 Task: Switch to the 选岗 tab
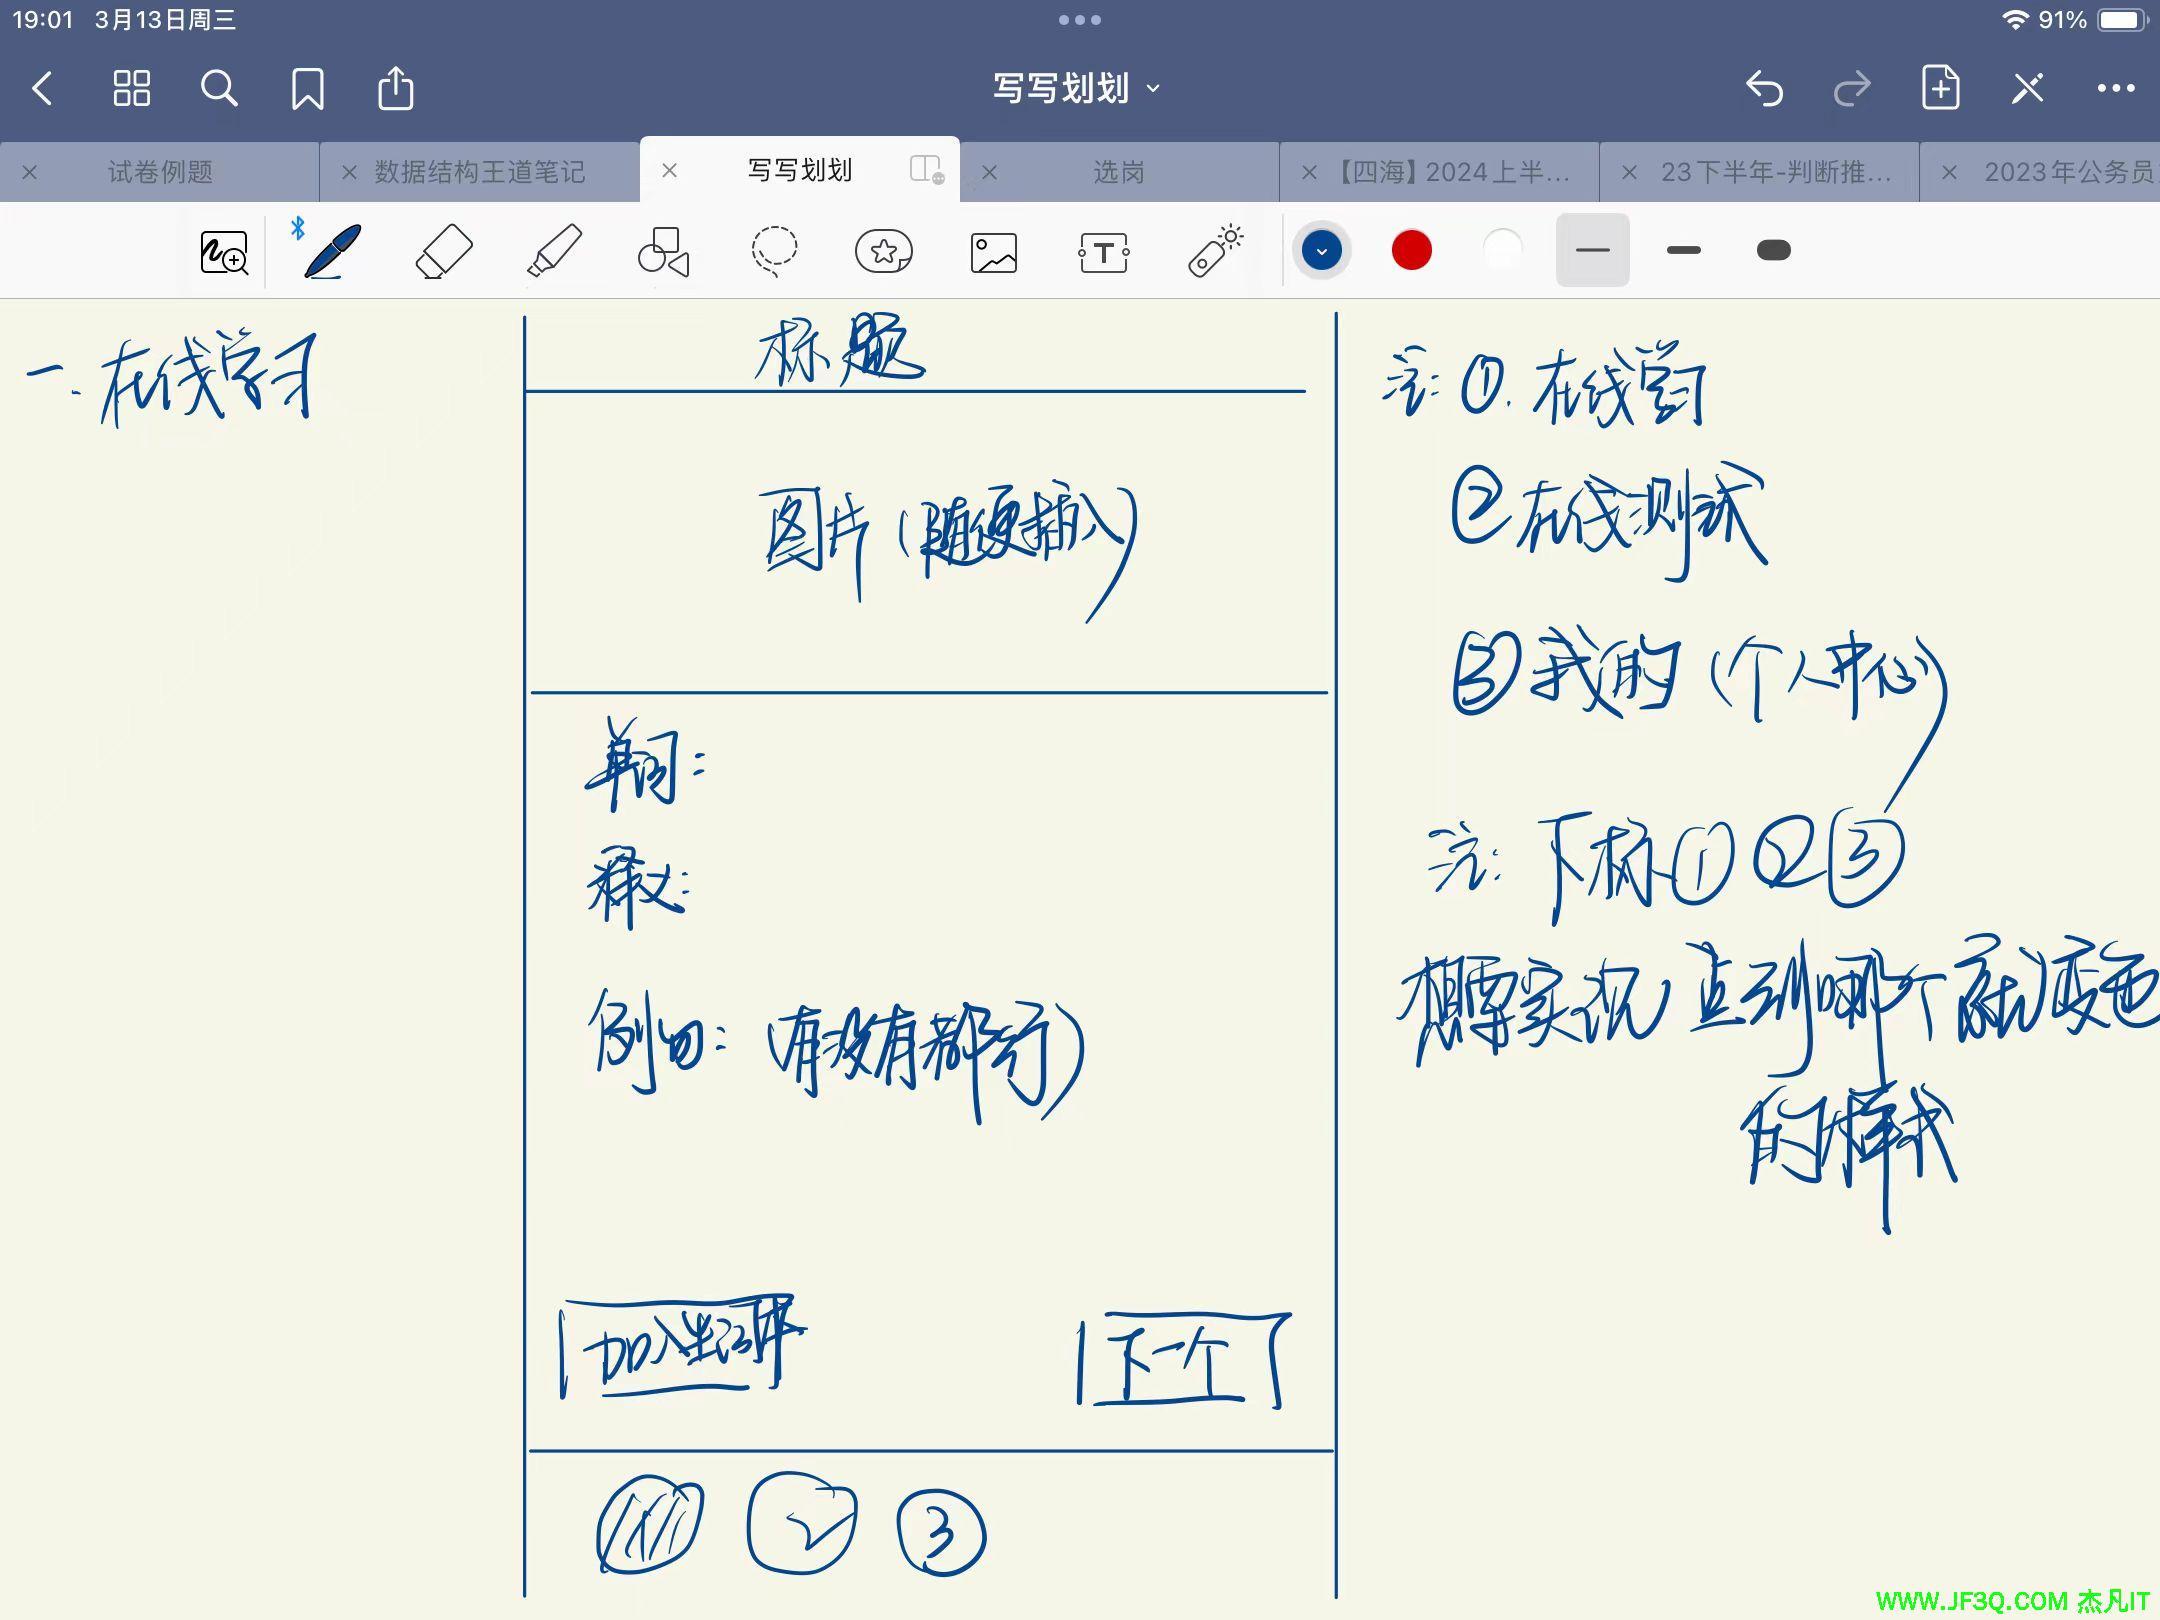point(1119,172)
